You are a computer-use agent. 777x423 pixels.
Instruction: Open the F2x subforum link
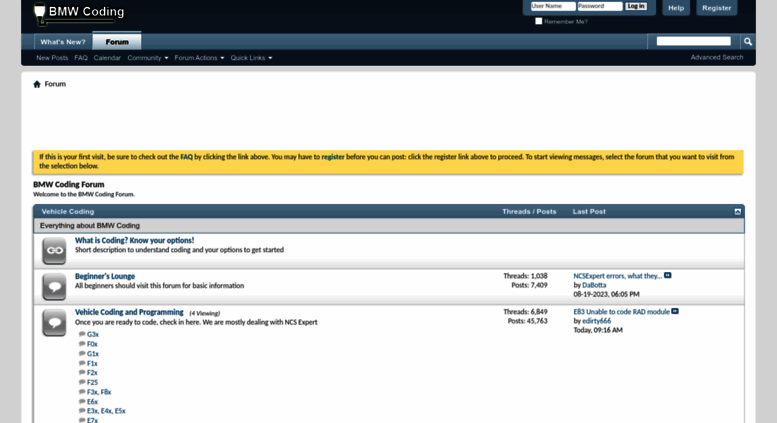[x=92, y=372]
